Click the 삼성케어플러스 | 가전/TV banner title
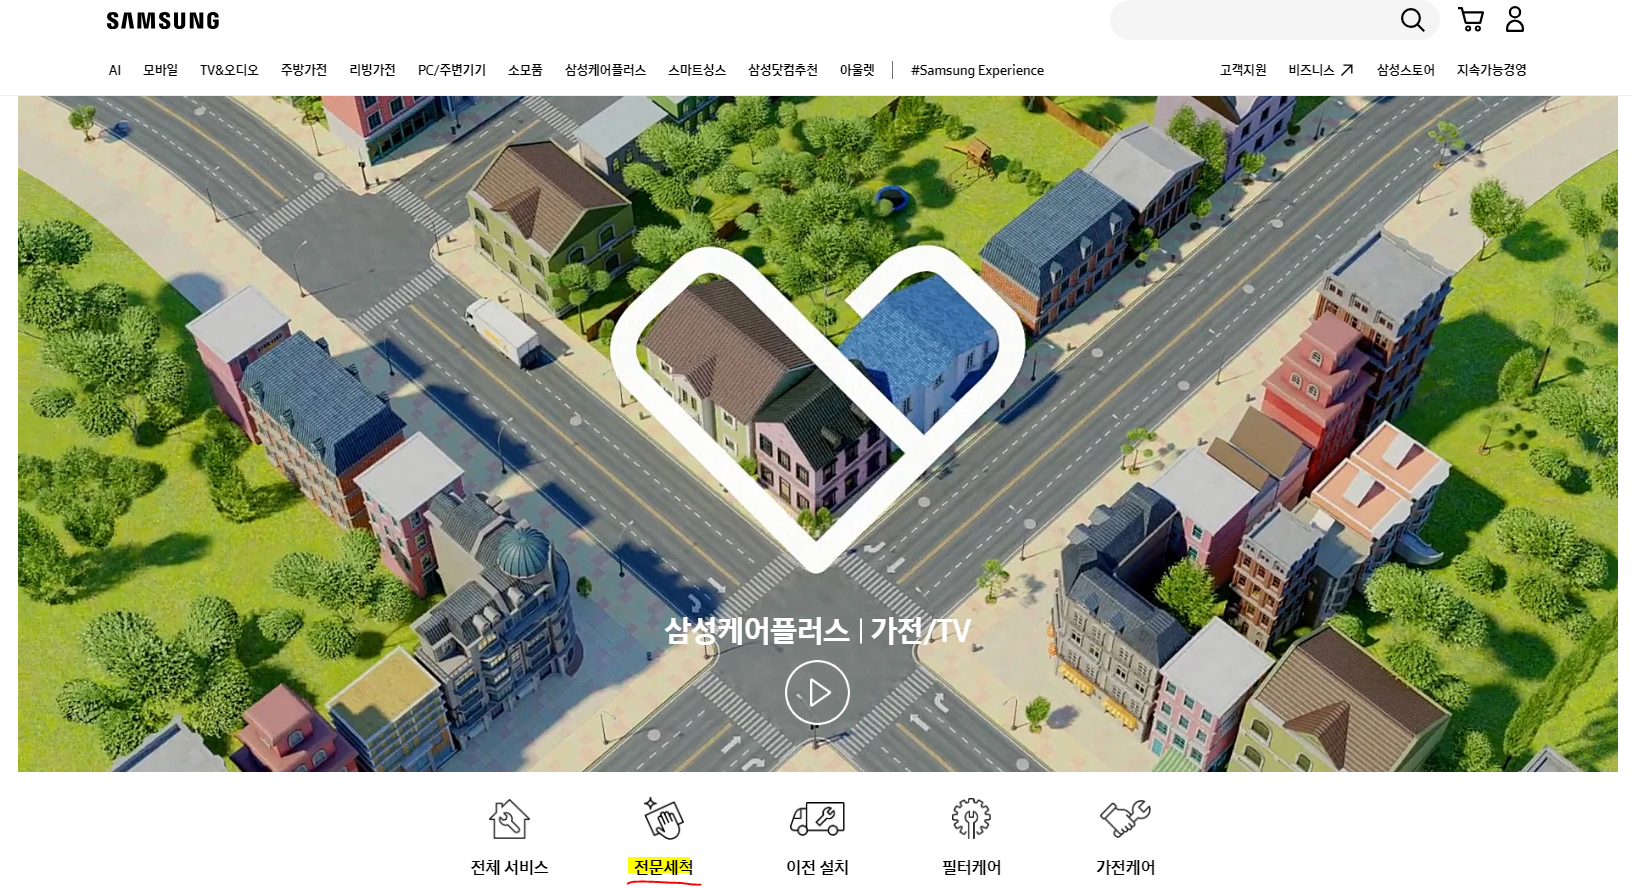The width and height of the screenshot is (1631, 888). [817, 630]
